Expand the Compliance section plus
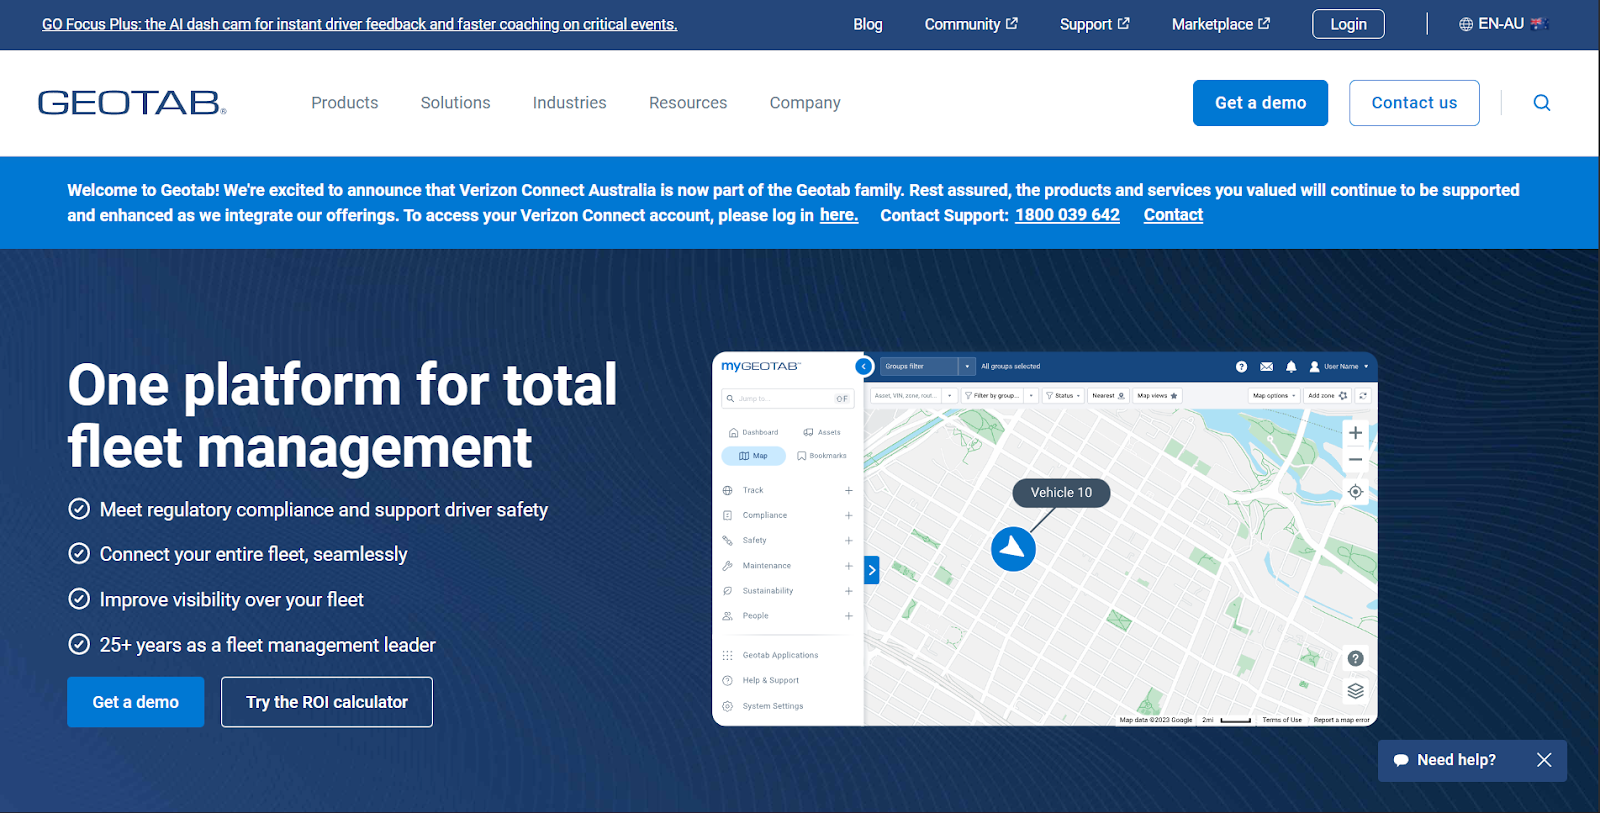 pyautogui.click(x=848, y=516)
